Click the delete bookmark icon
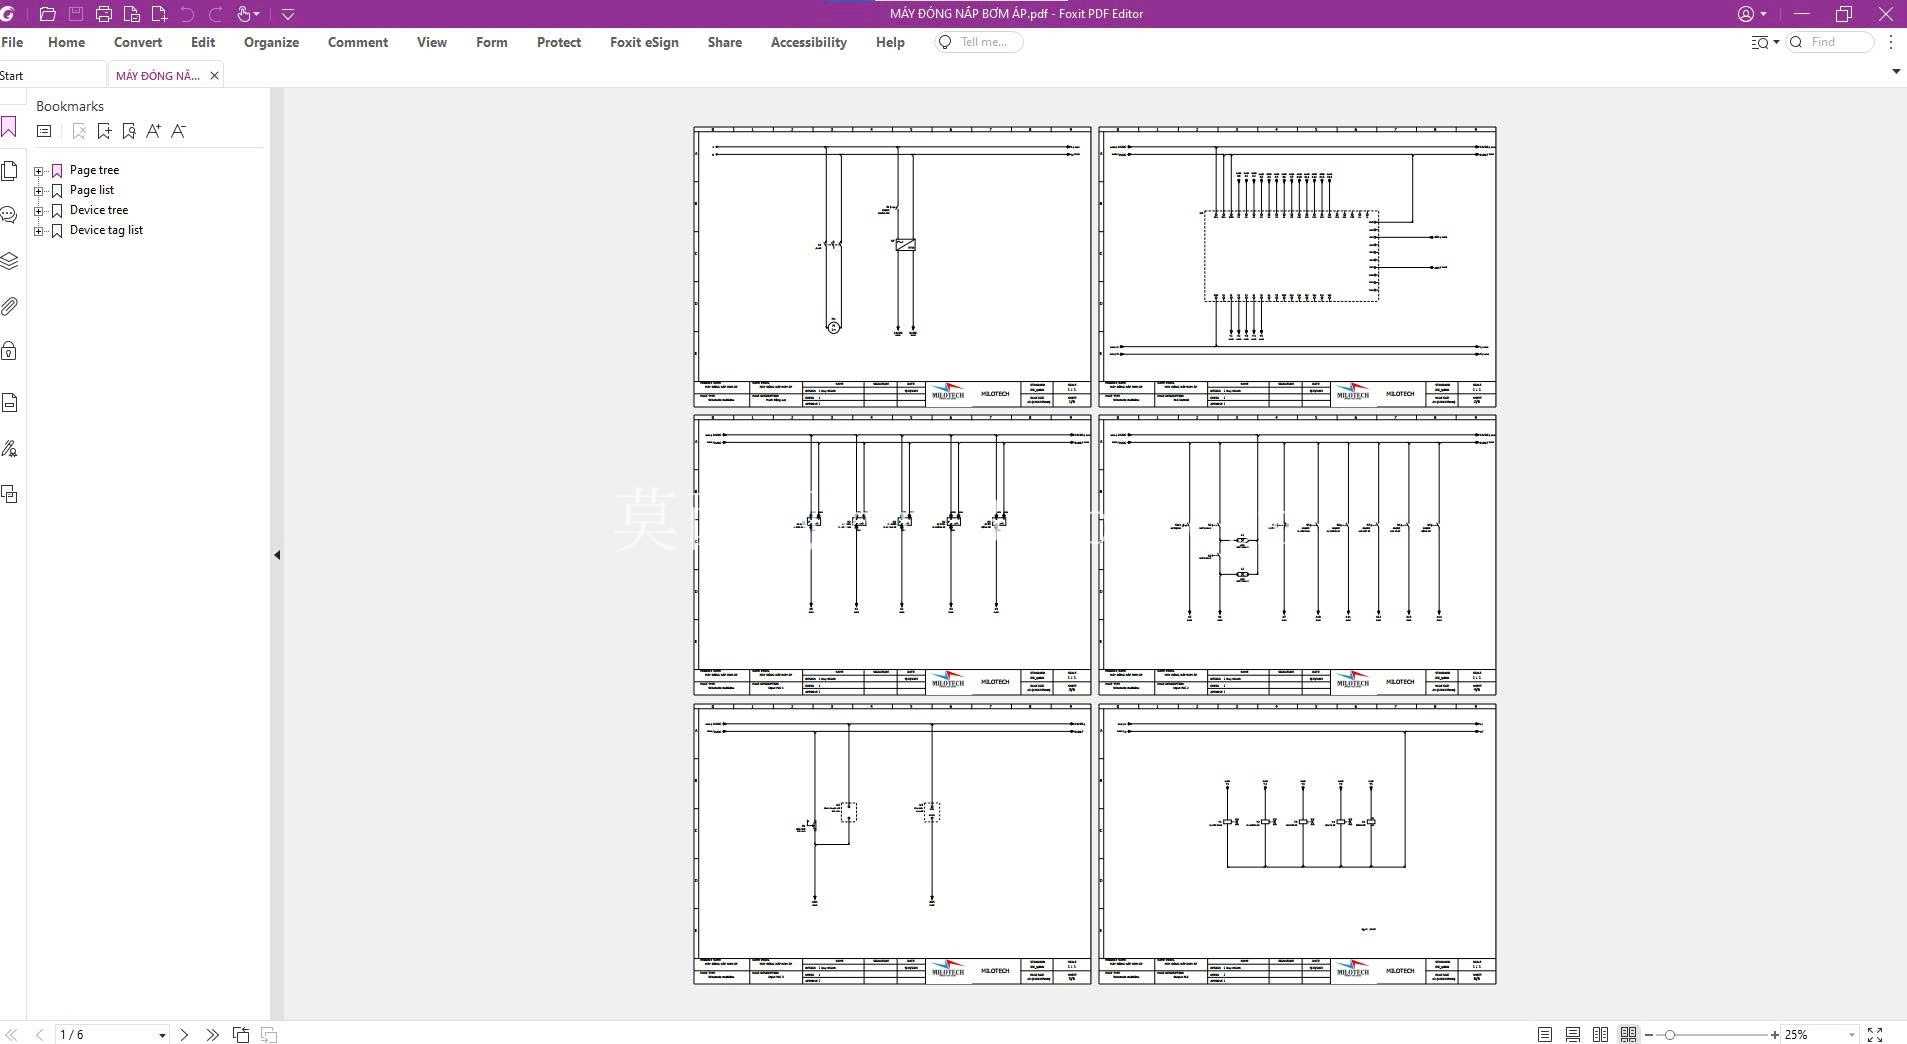This screenshot has height=1044, width=1907. coord(79,131)
